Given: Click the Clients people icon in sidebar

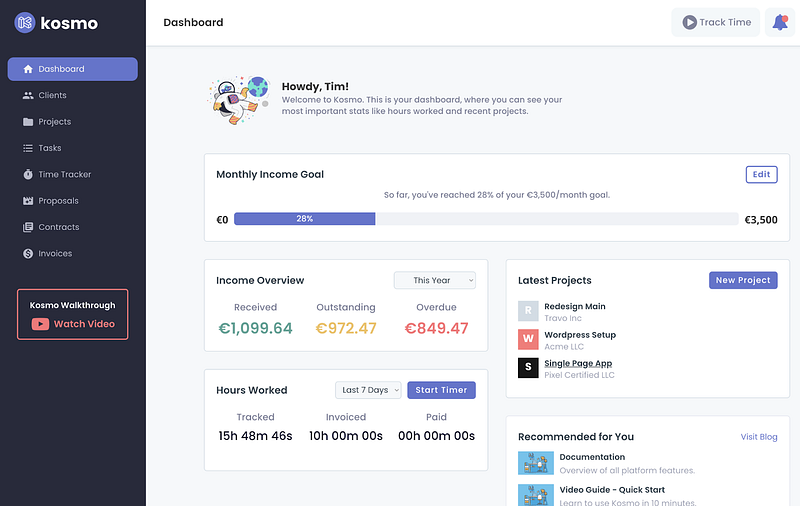Looking at the screenshot, I should pyautogui.click(x=28, y=95).
